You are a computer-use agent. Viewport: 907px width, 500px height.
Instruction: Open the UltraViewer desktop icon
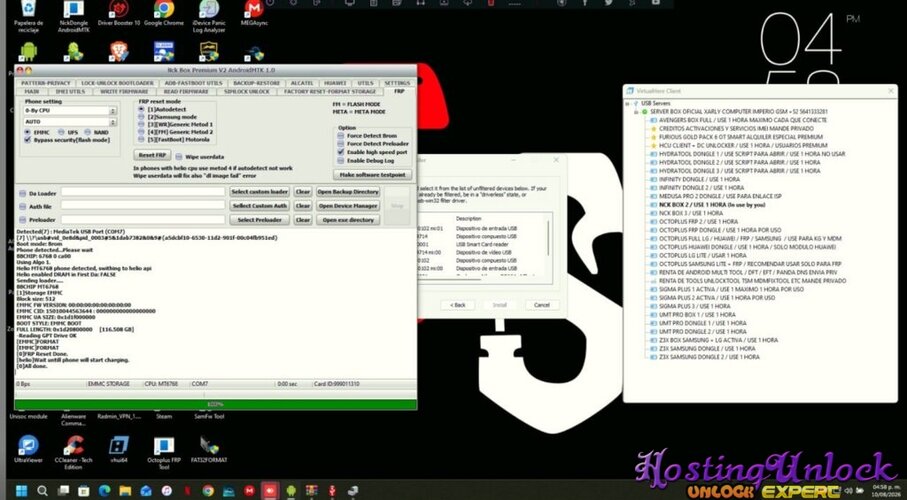pyautogui.click(x=28, y=448)
